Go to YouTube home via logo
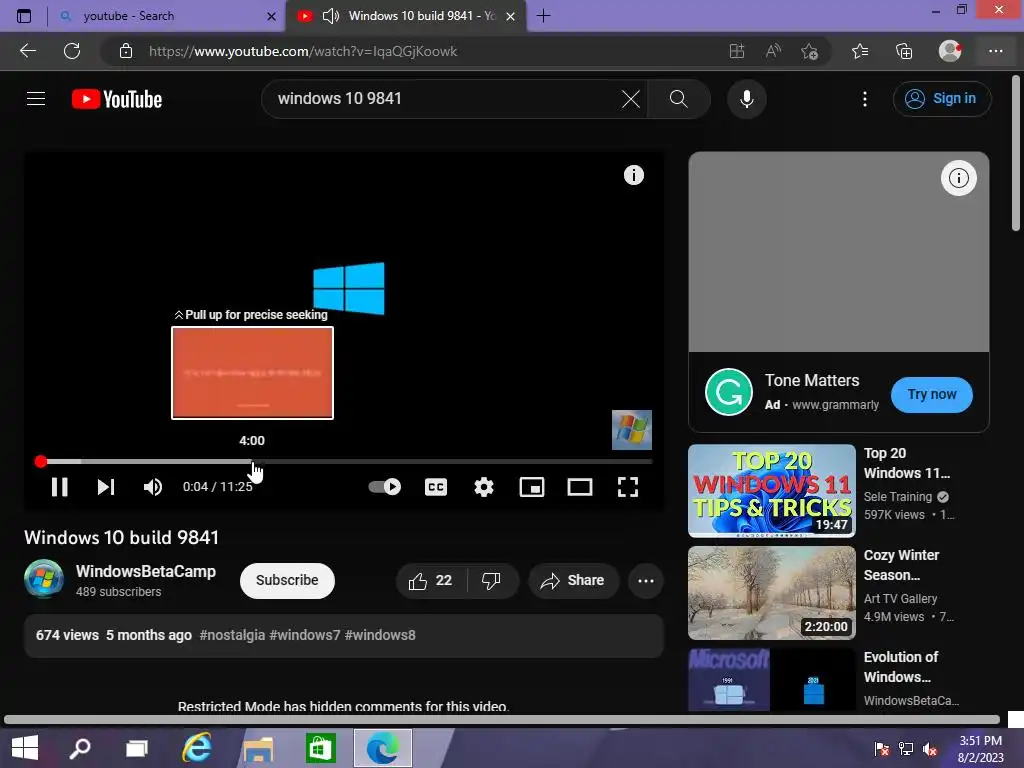The image size is (1024, 768). point(117,99)
